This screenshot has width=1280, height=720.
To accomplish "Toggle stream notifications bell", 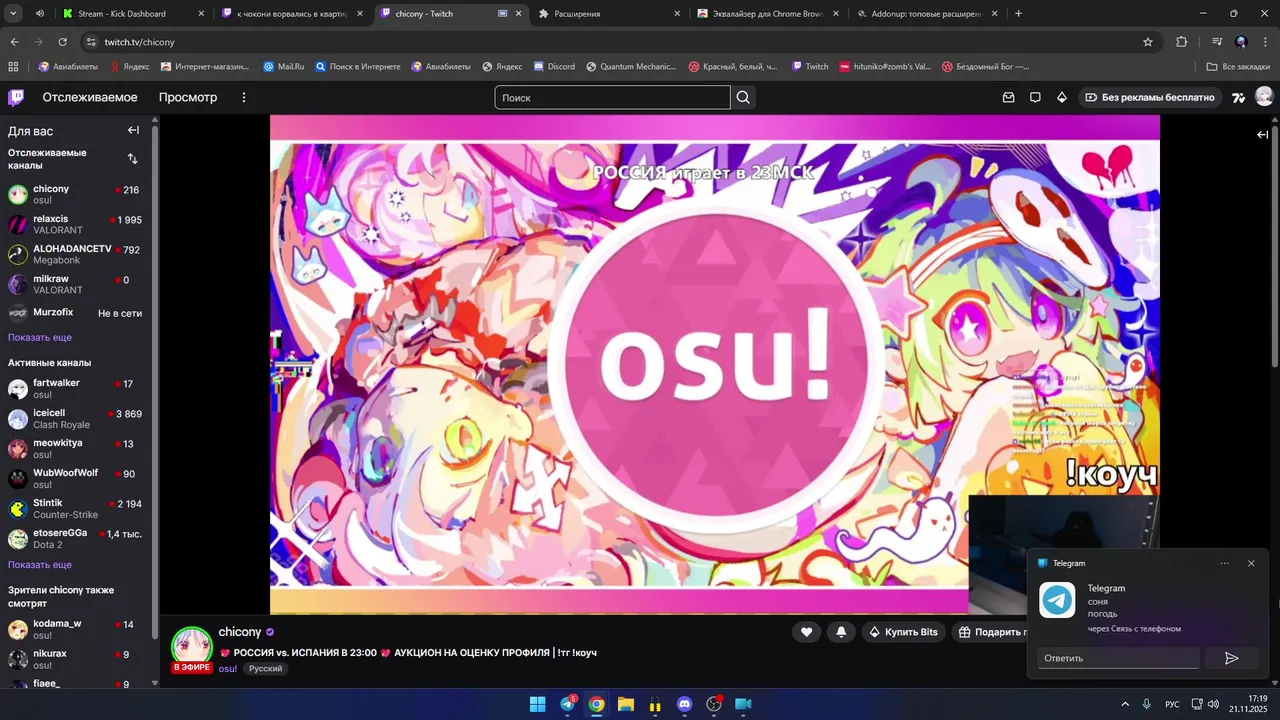I will (841, 632).
